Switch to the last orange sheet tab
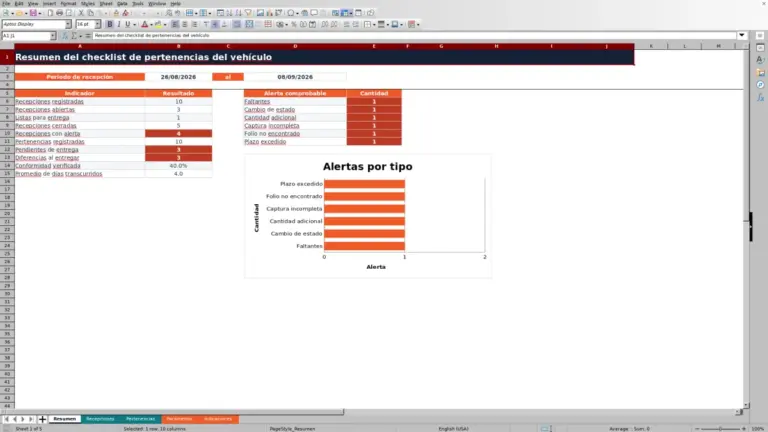The width and height of the screenshot is (768, 432). (x=218, y=419)
